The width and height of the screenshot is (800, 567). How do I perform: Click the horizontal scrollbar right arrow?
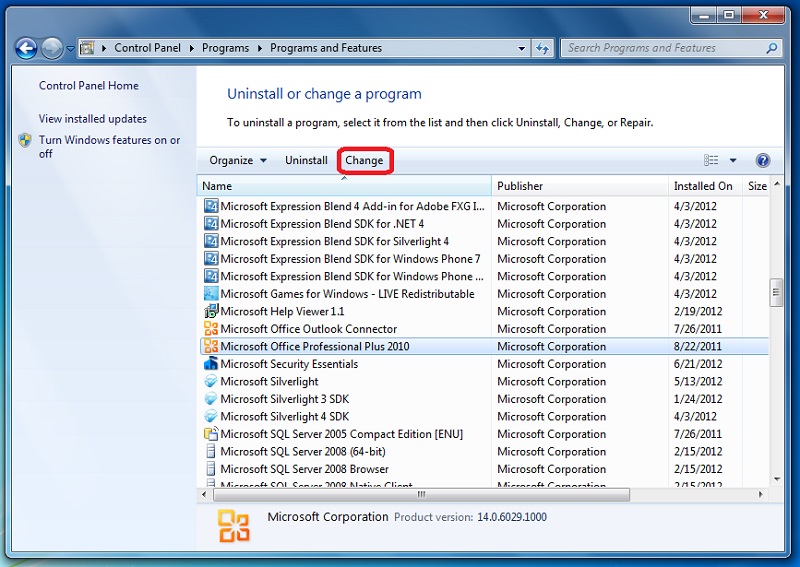[x=761, y=494]
